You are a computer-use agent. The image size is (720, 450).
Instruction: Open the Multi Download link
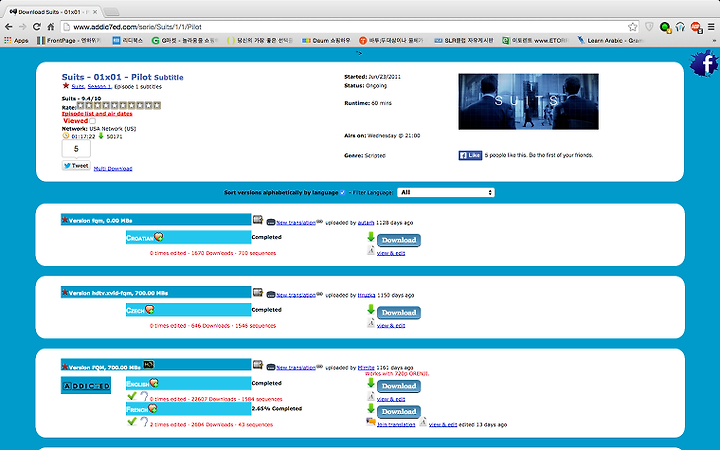click(x=113, y=169)
